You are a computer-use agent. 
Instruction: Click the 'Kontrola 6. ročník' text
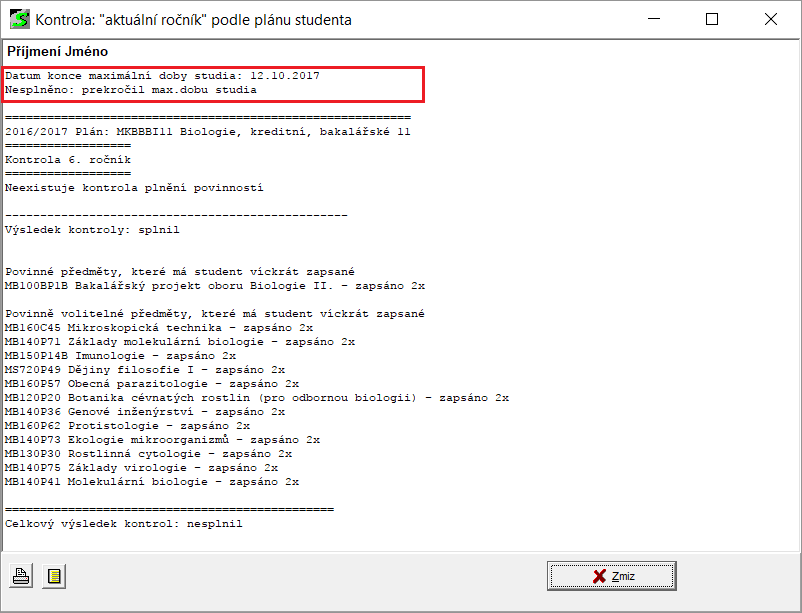tap(67, 159)
